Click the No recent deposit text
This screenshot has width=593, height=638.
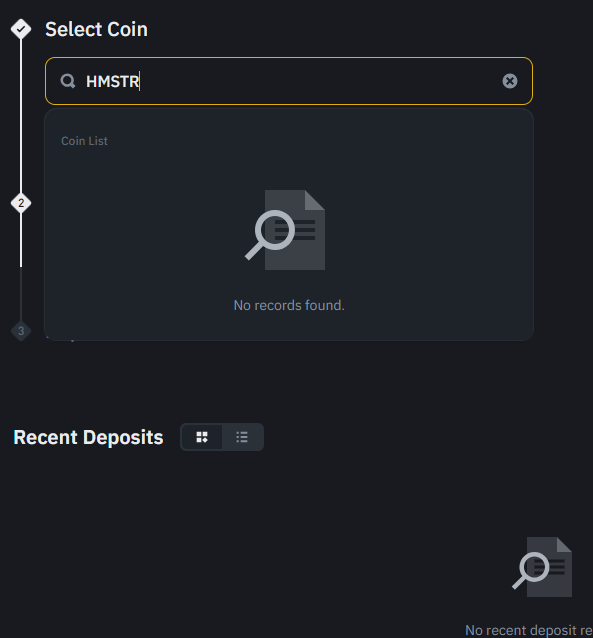[x=529, y=630]
